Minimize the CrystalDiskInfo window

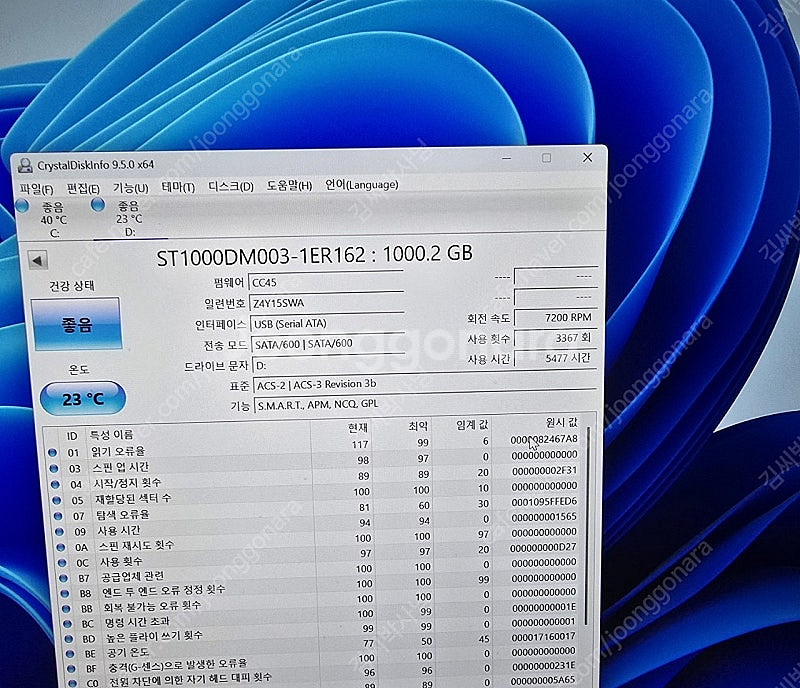(x=506, y=158)
